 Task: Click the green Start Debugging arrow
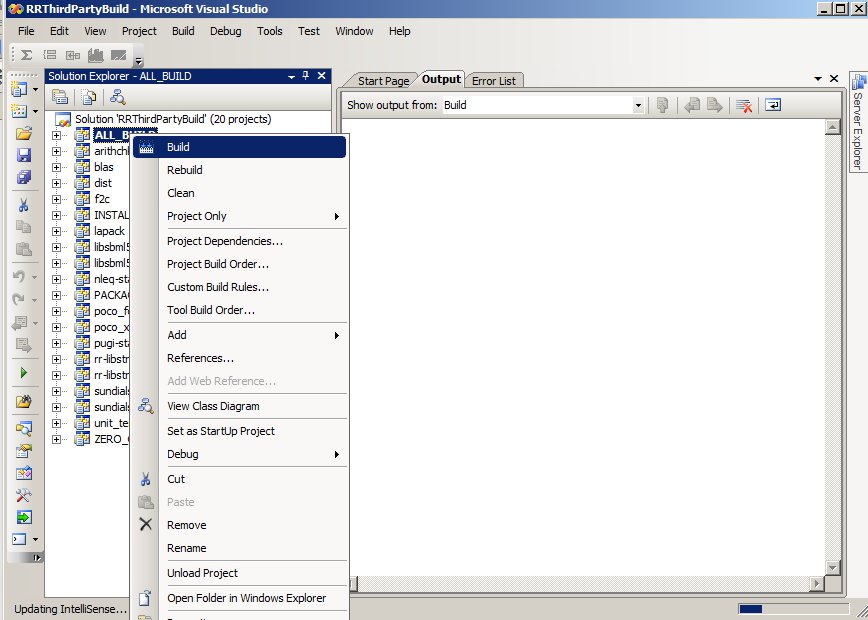pos(24,372)
